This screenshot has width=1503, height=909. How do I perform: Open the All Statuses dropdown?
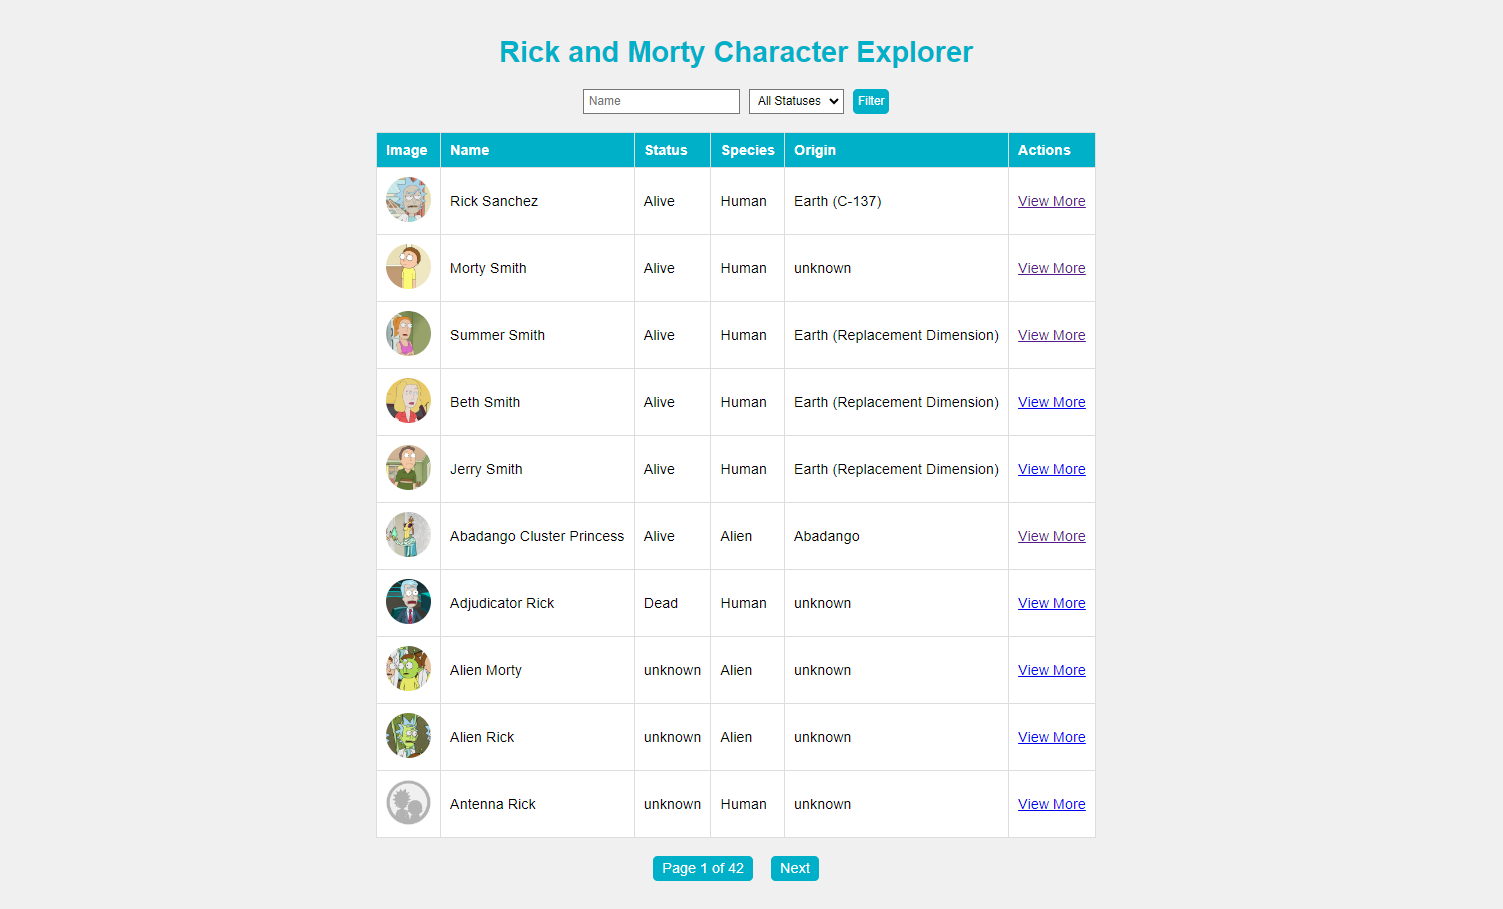tap(796, 101)
